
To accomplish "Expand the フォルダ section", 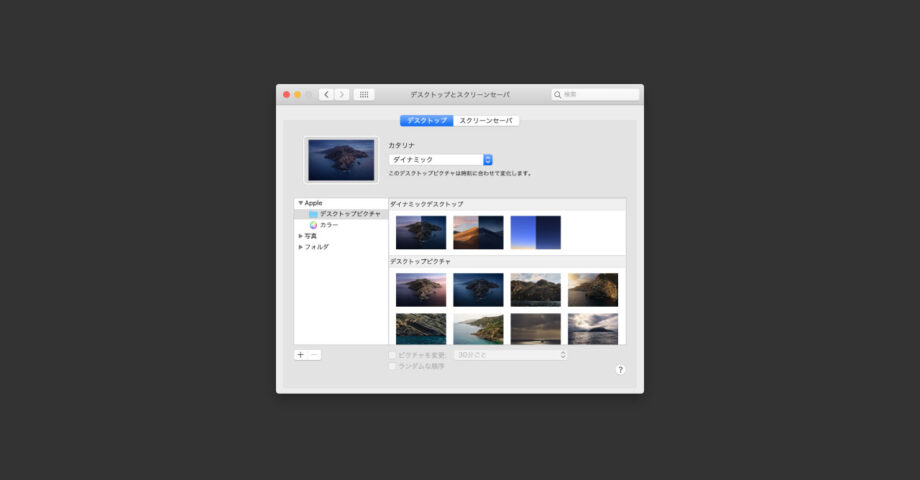I will point(300,247).
